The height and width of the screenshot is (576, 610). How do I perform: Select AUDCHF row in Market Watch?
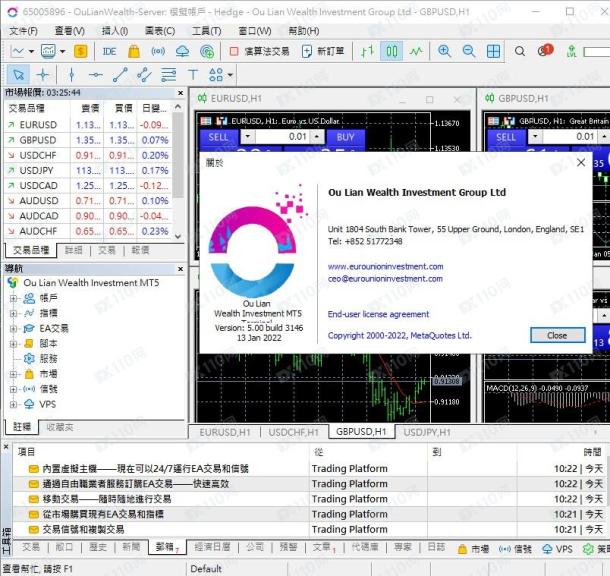pyautogui.click(x=88, y=231)
